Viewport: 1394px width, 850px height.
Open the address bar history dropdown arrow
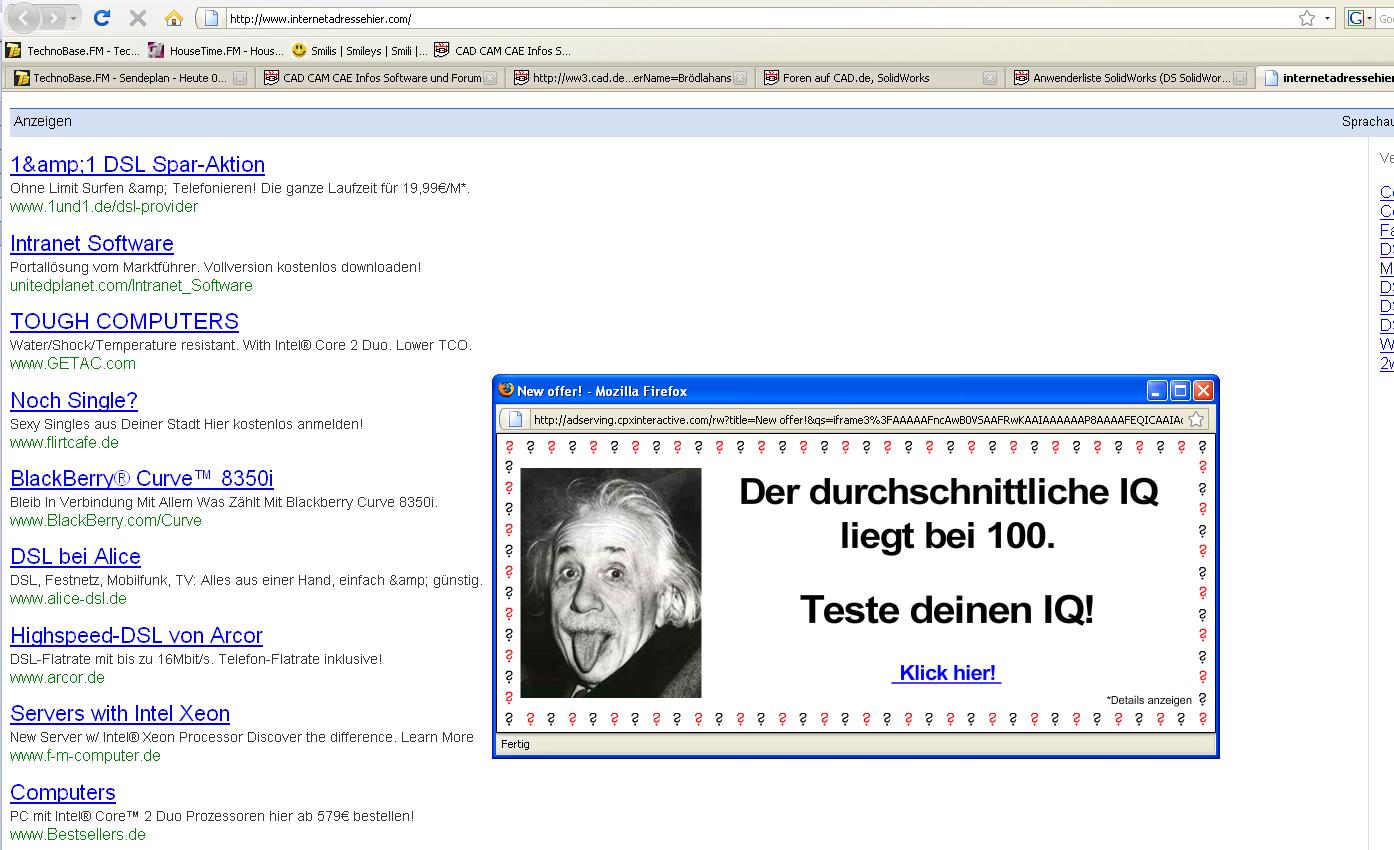[1327, 18]
